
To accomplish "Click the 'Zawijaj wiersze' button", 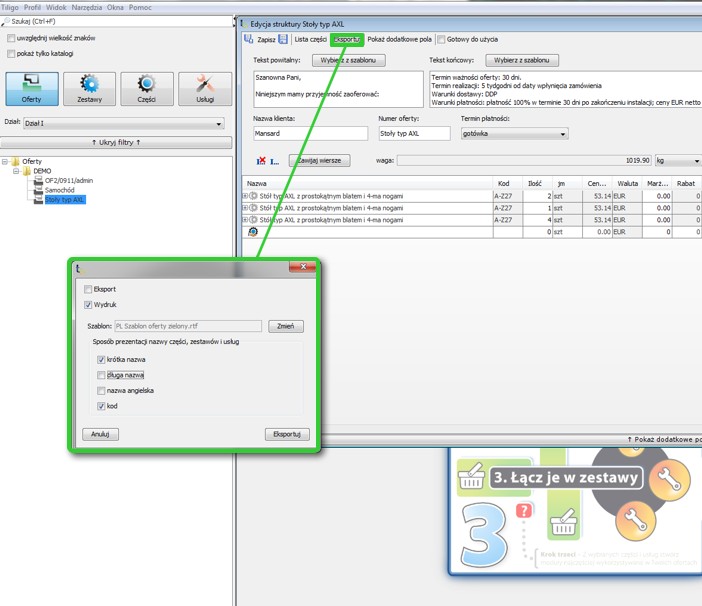I will pos(320,160).
